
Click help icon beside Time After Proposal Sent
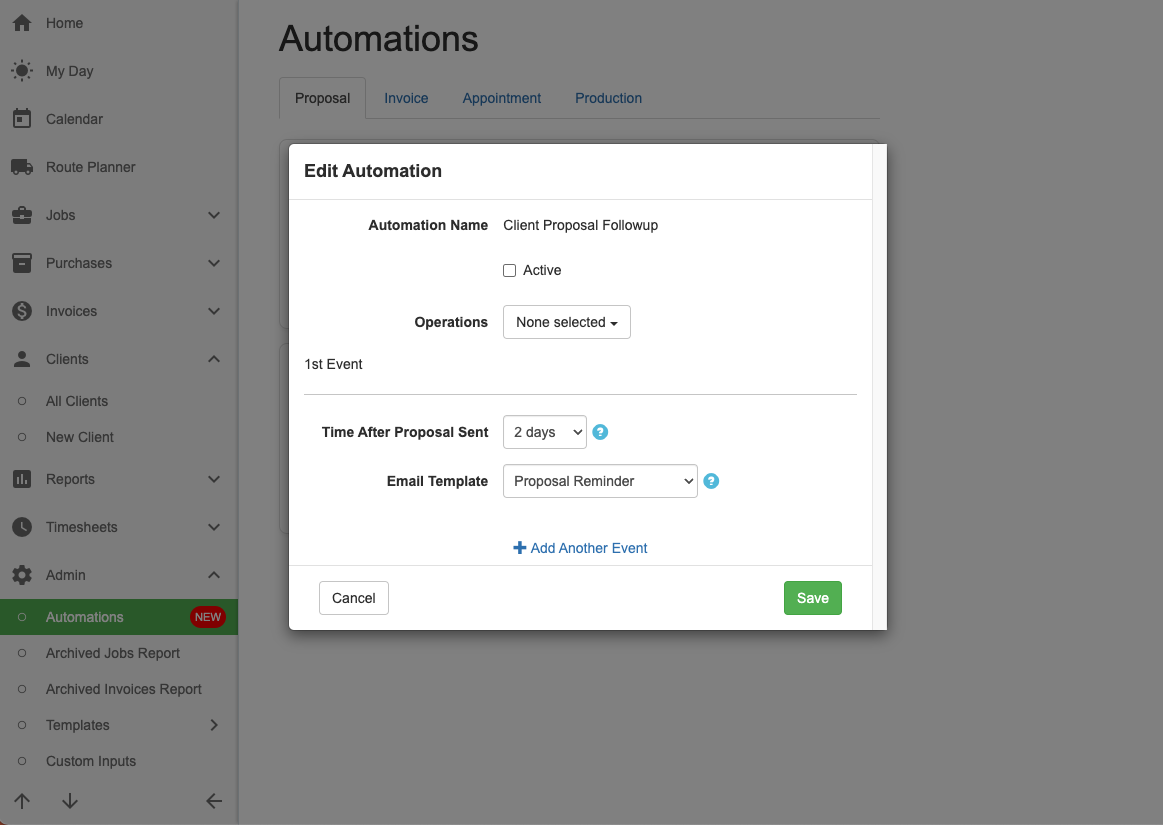click(600, 432)
